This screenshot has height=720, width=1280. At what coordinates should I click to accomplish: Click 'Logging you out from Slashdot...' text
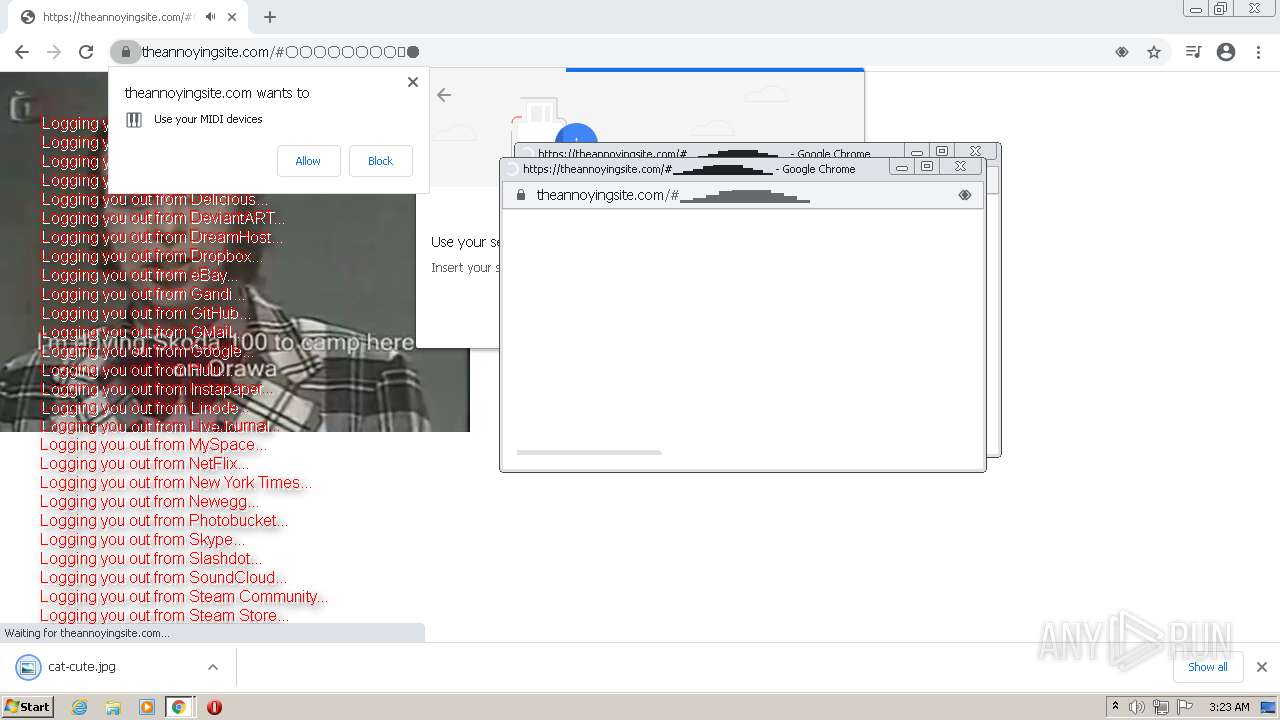pos(151,559)
